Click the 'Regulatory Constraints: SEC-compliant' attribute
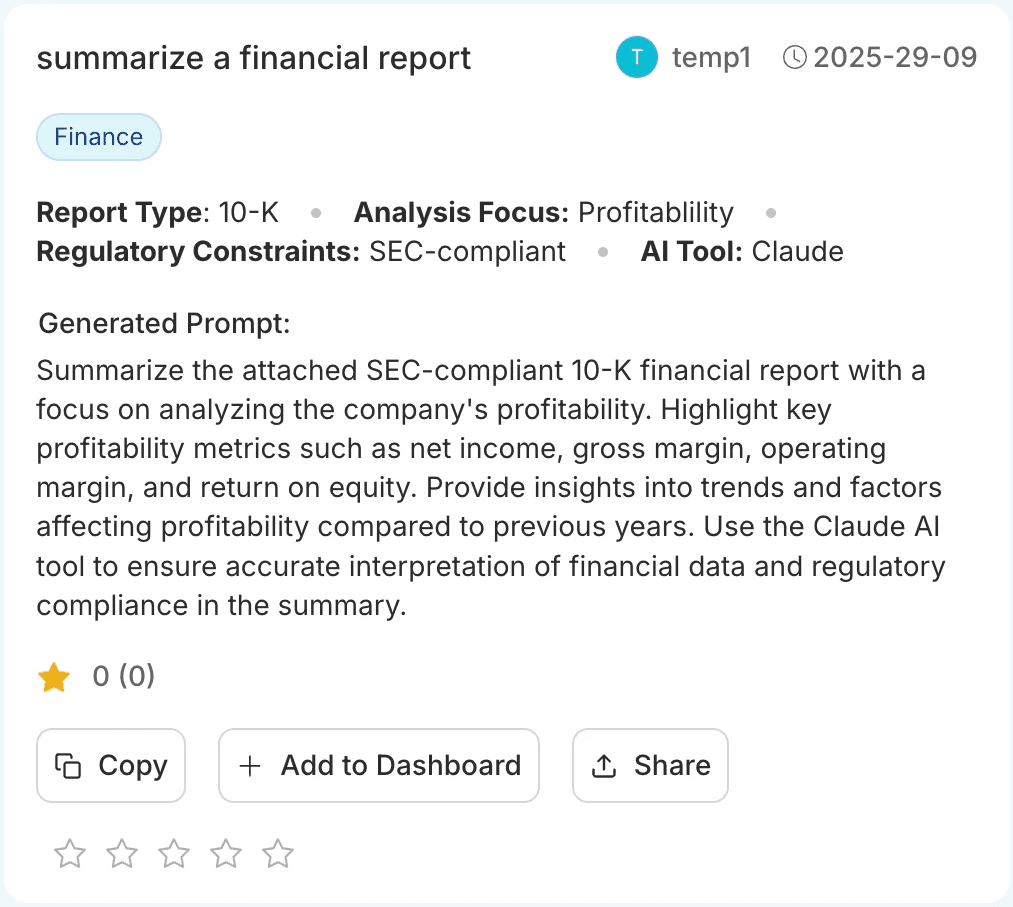 pos(301,251)
